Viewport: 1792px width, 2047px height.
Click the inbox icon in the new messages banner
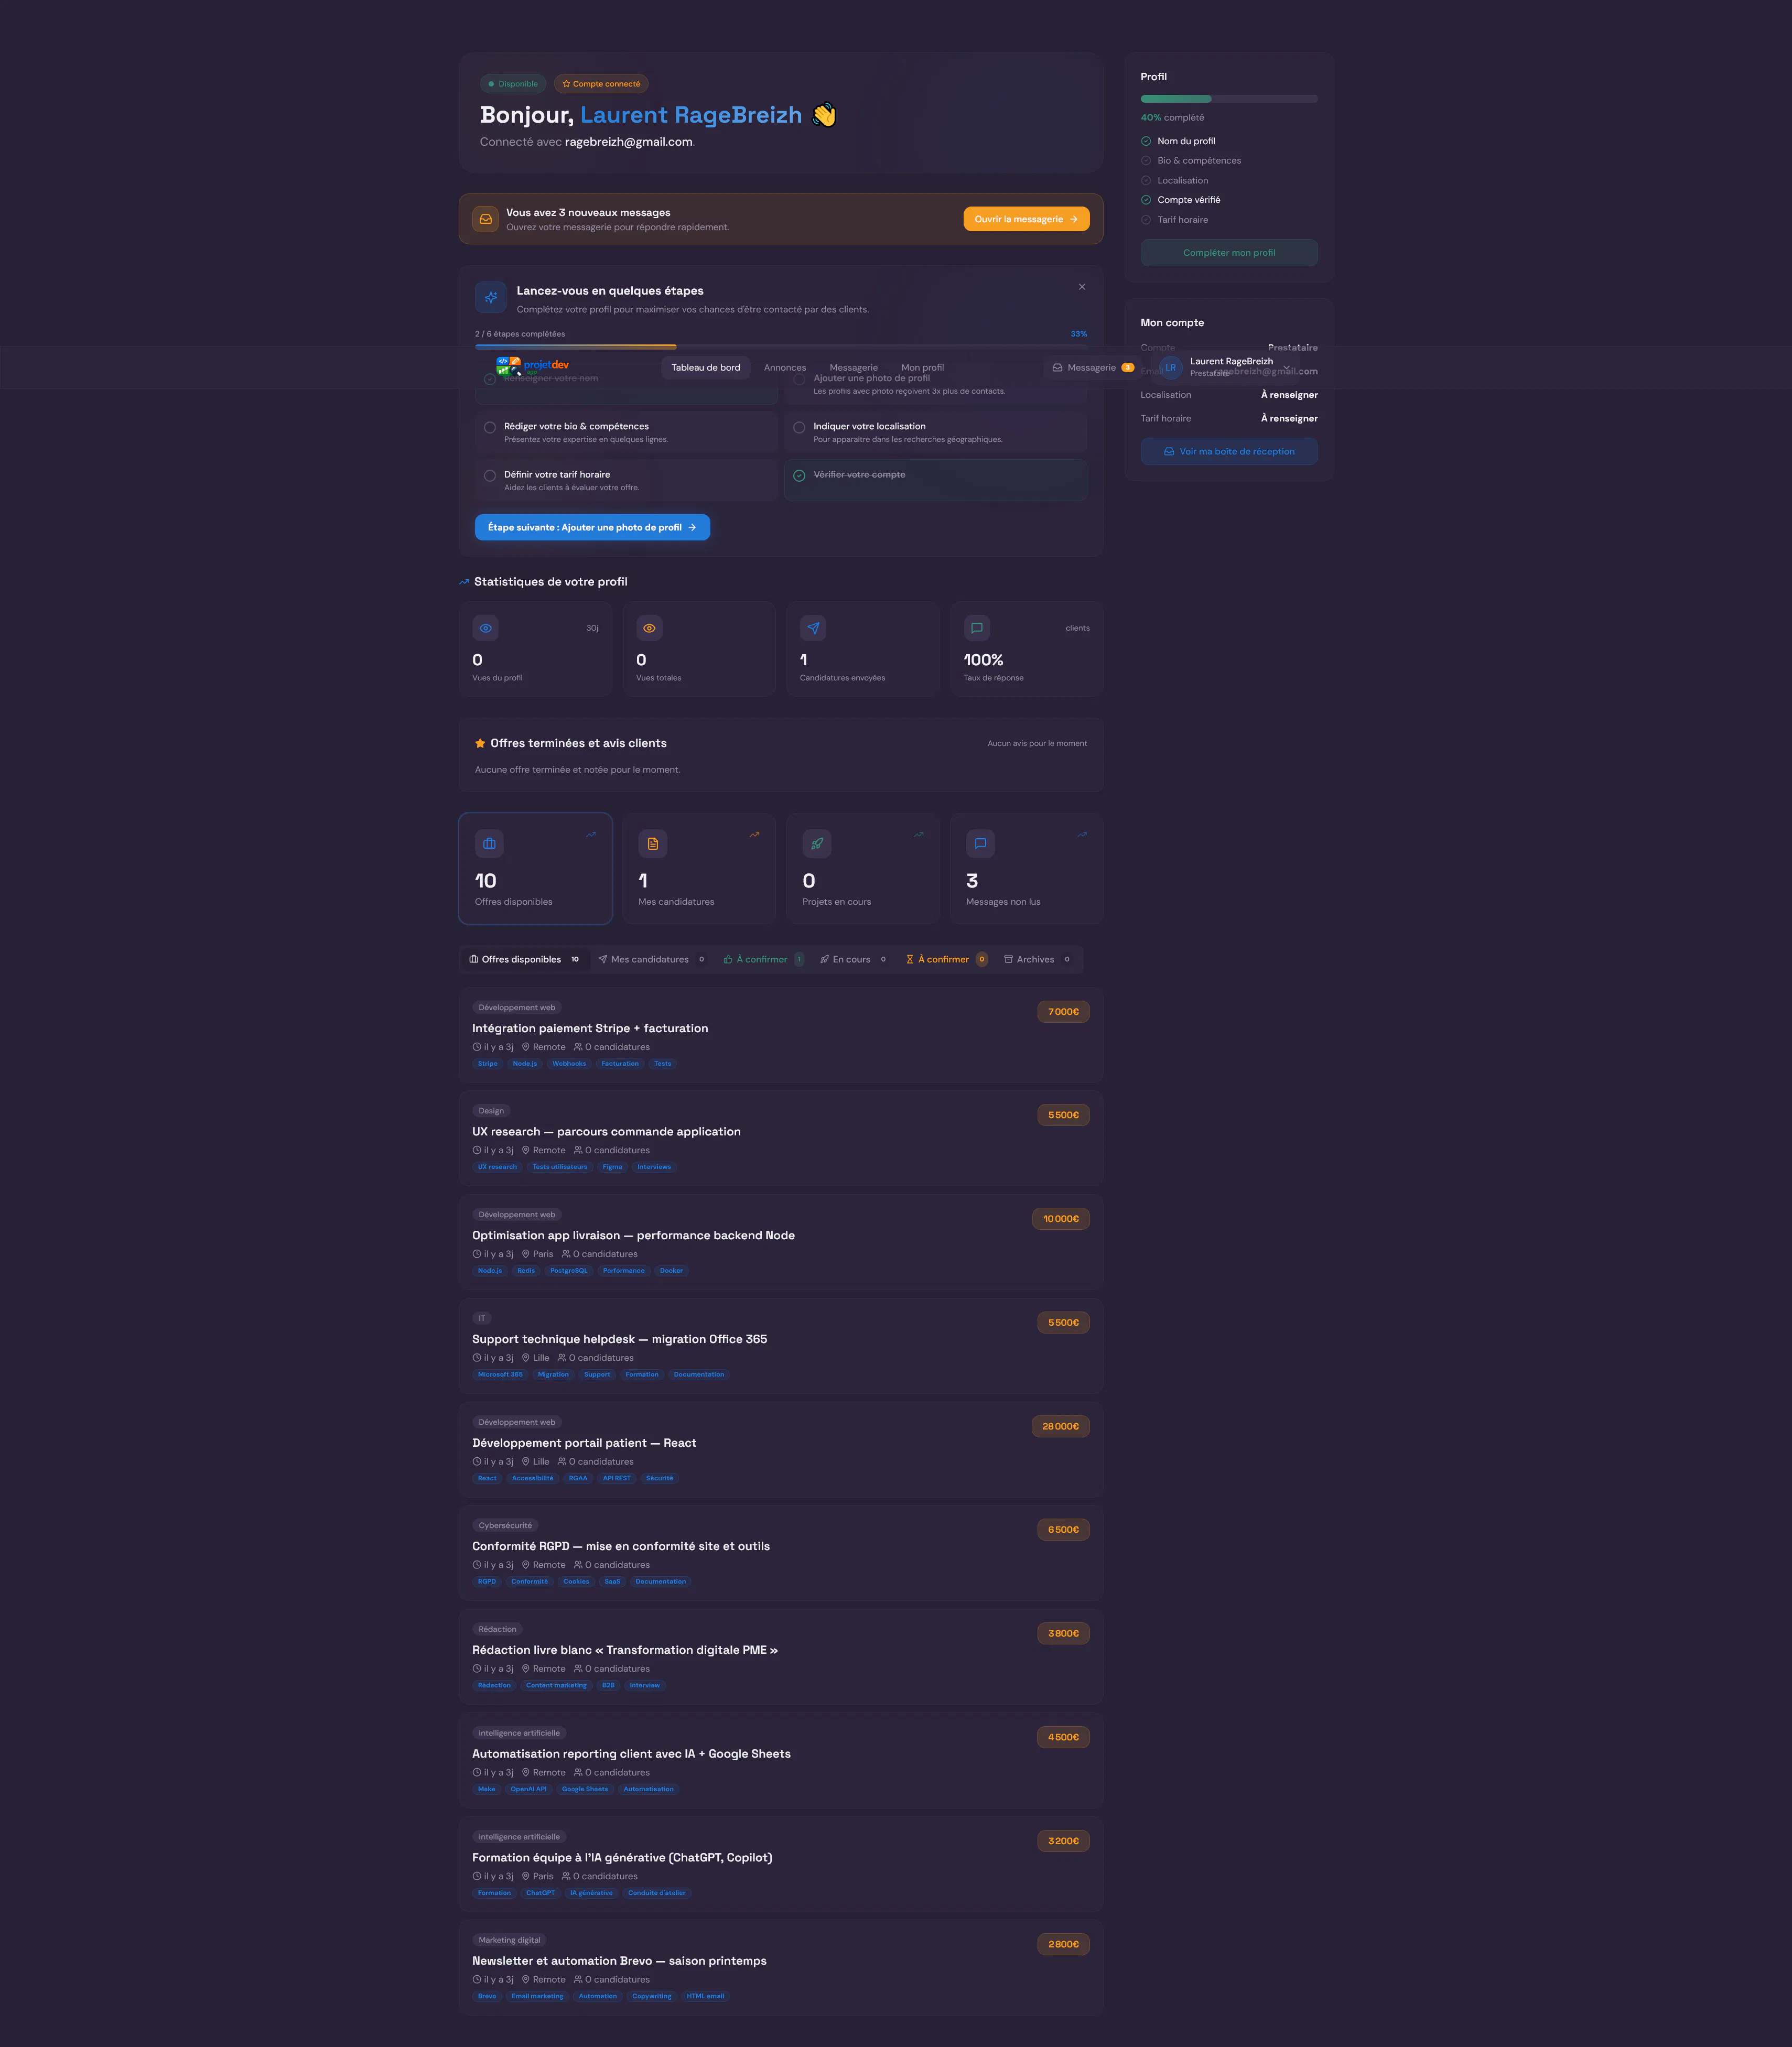(x=485, y=219)
